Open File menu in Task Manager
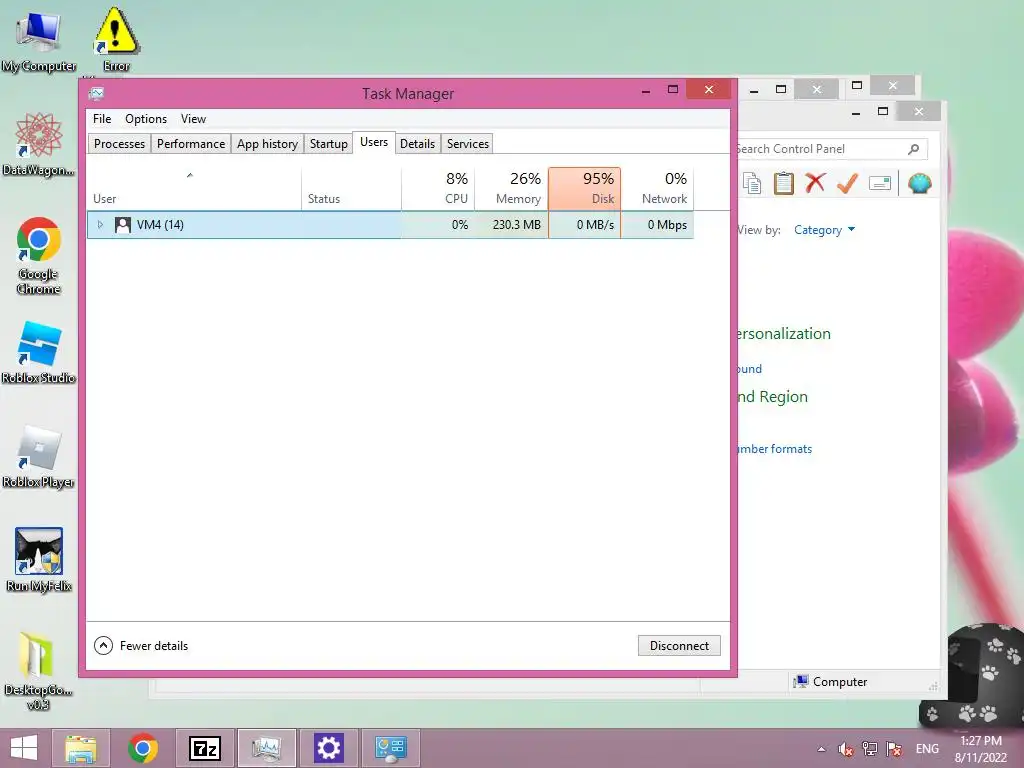 point(102,119)
